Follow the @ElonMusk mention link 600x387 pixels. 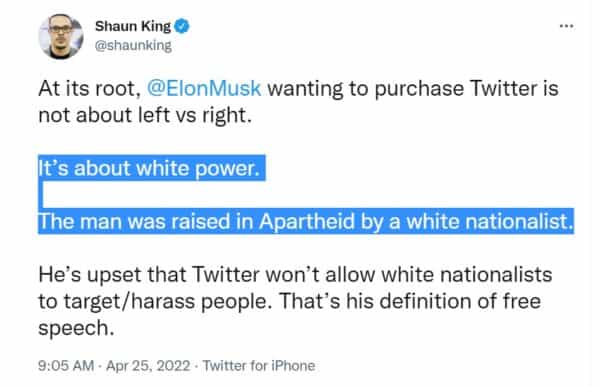204,88
